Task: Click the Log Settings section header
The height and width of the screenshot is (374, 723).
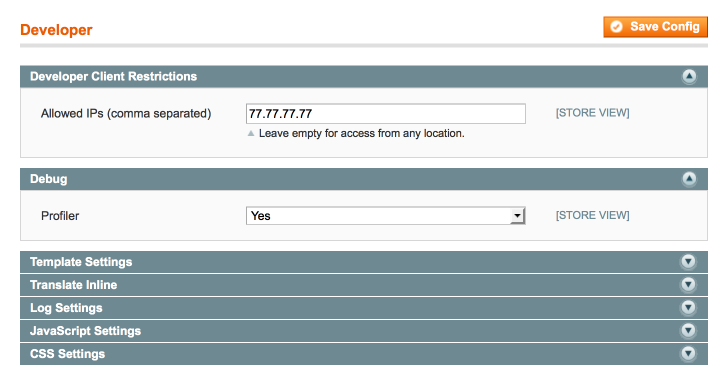Action: 364,308
